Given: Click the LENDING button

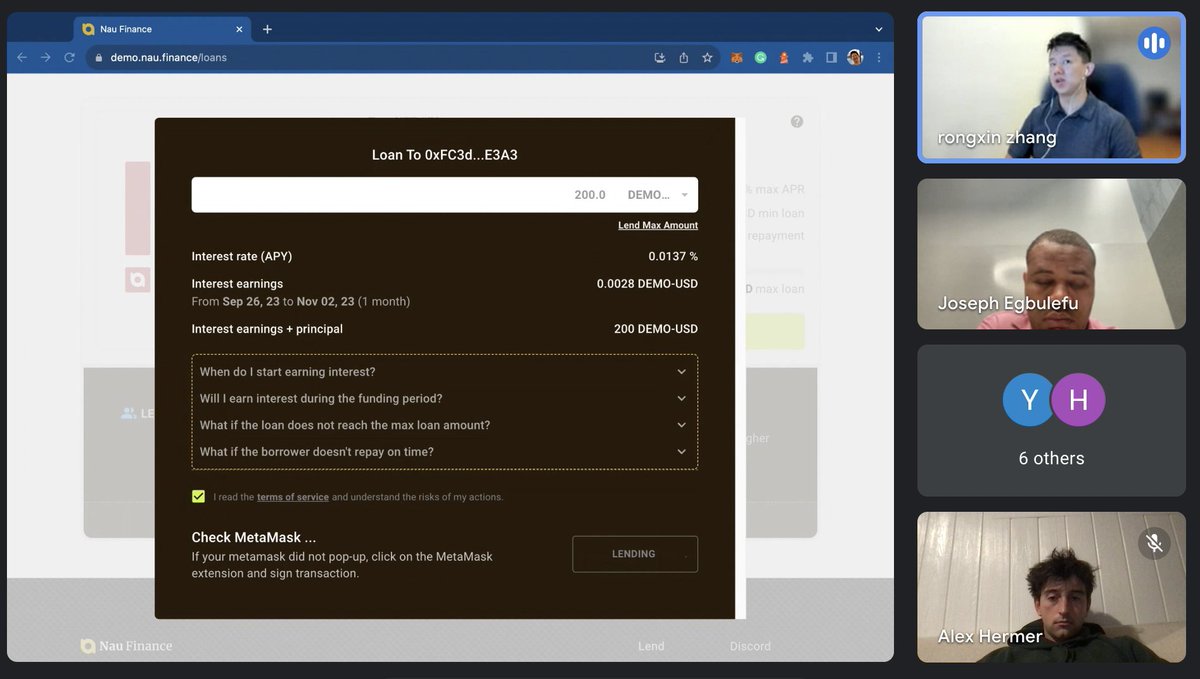Looking at the screenshot, I should pyautogui.click(x=635, y=554).
